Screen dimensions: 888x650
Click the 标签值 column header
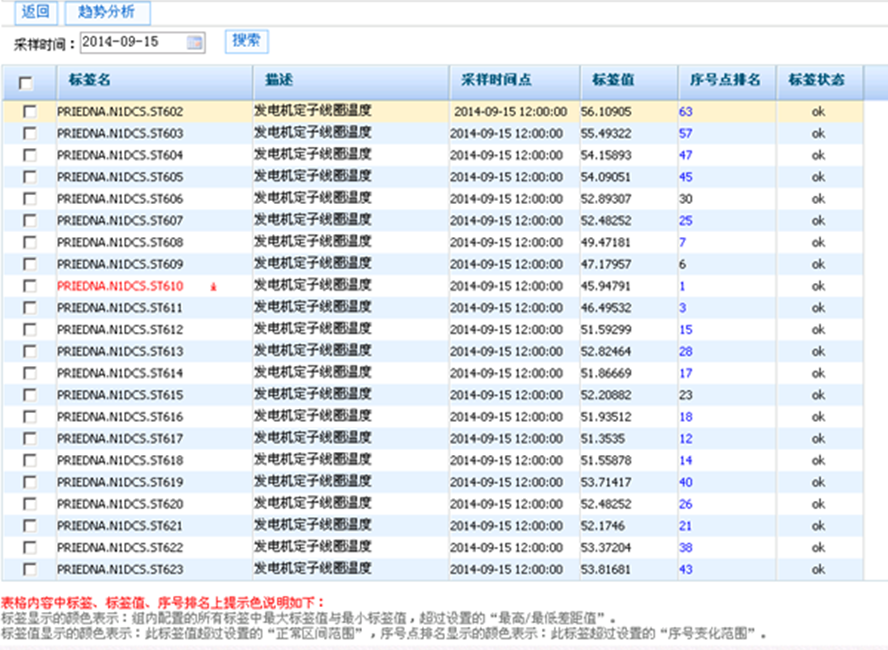pyautogui.click(x=629, y=82)
